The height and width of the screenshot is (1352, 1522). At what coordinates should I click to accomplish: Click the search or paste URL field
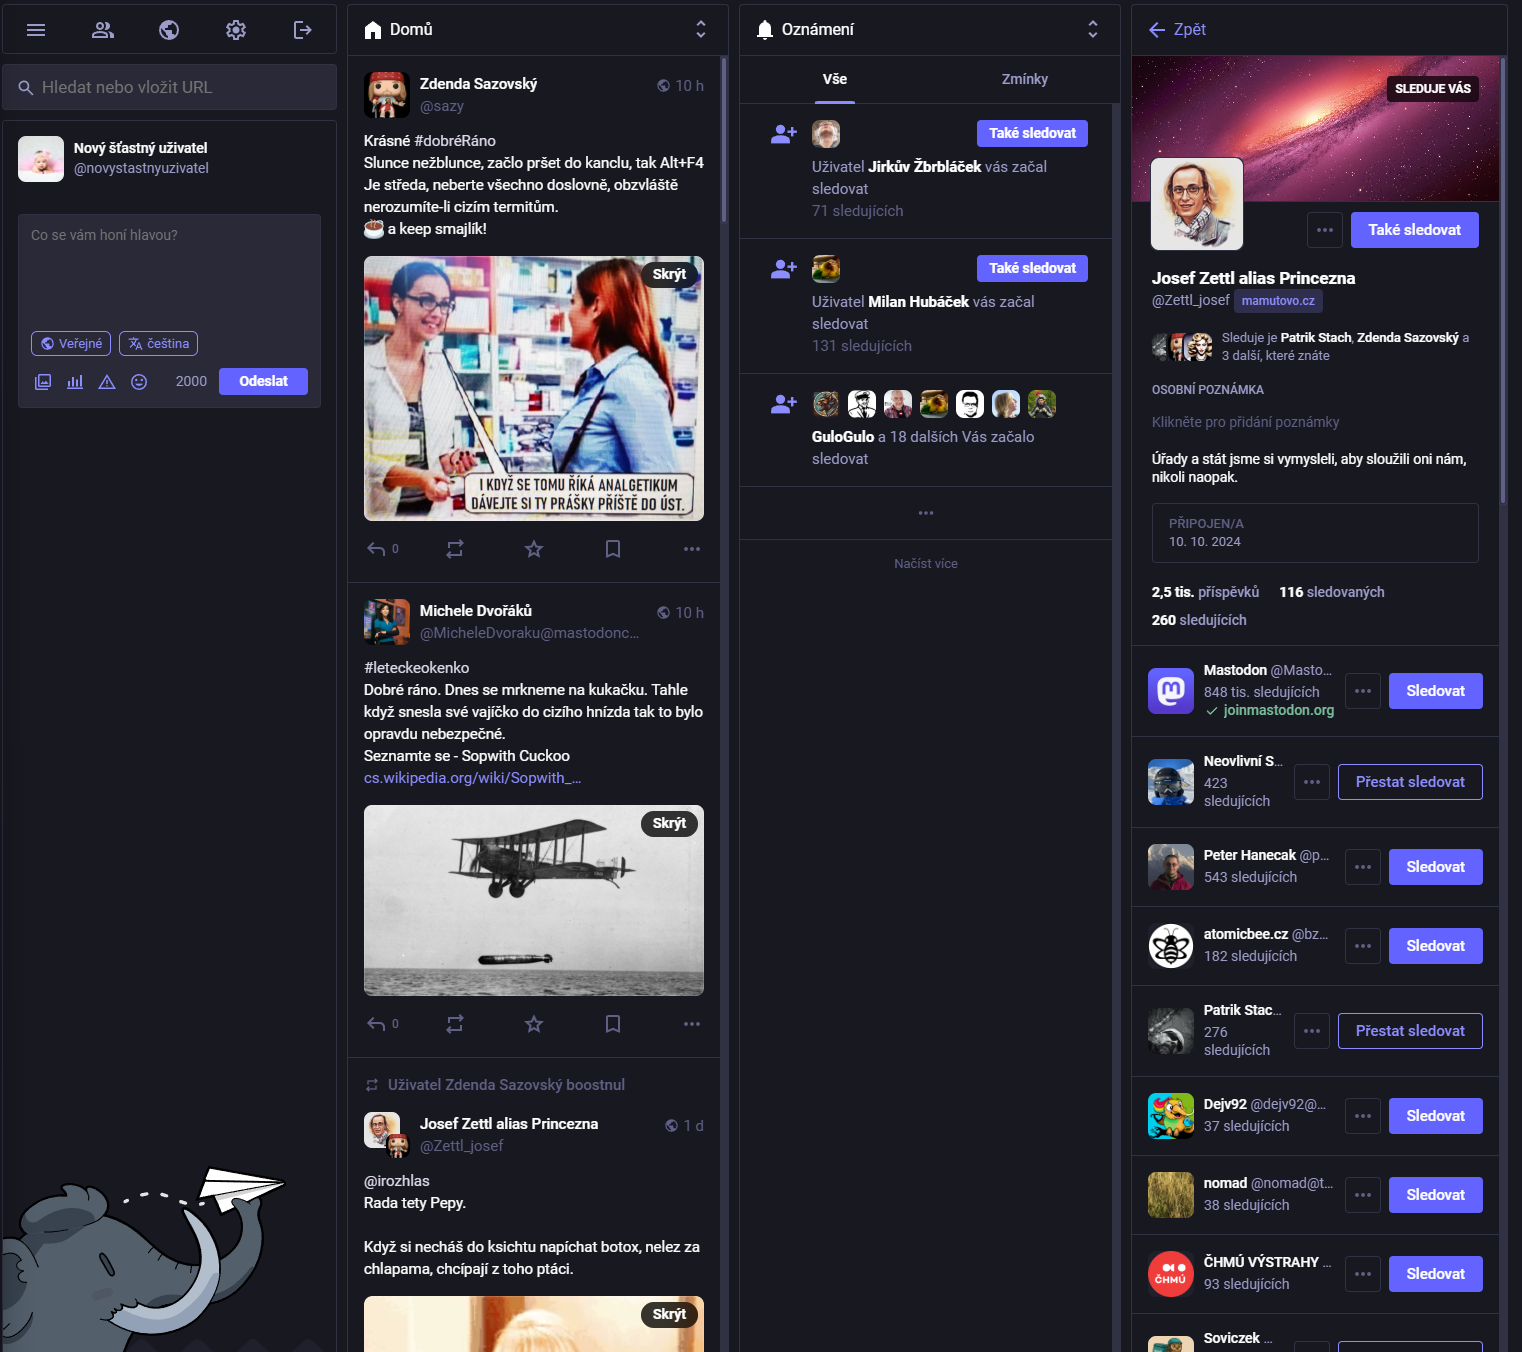click(170, 88)
